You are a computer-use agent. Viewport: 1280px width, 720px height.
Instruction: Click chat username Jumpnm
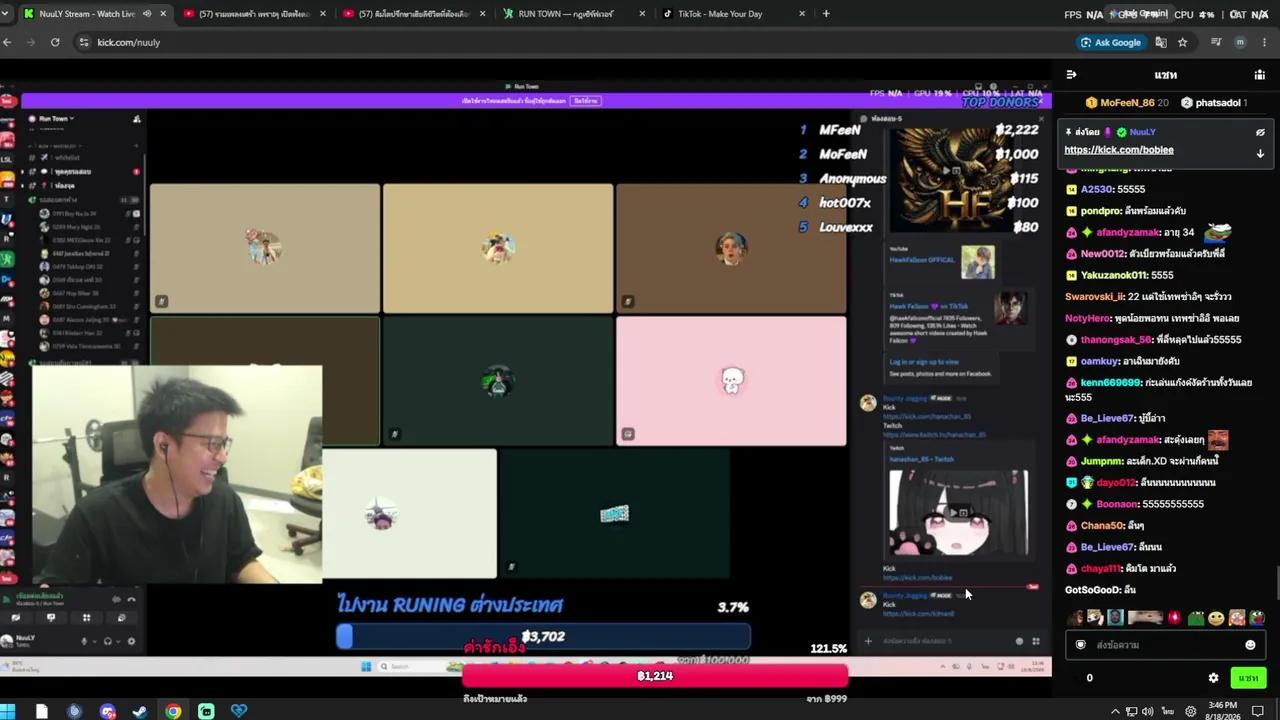(1102, 461)
